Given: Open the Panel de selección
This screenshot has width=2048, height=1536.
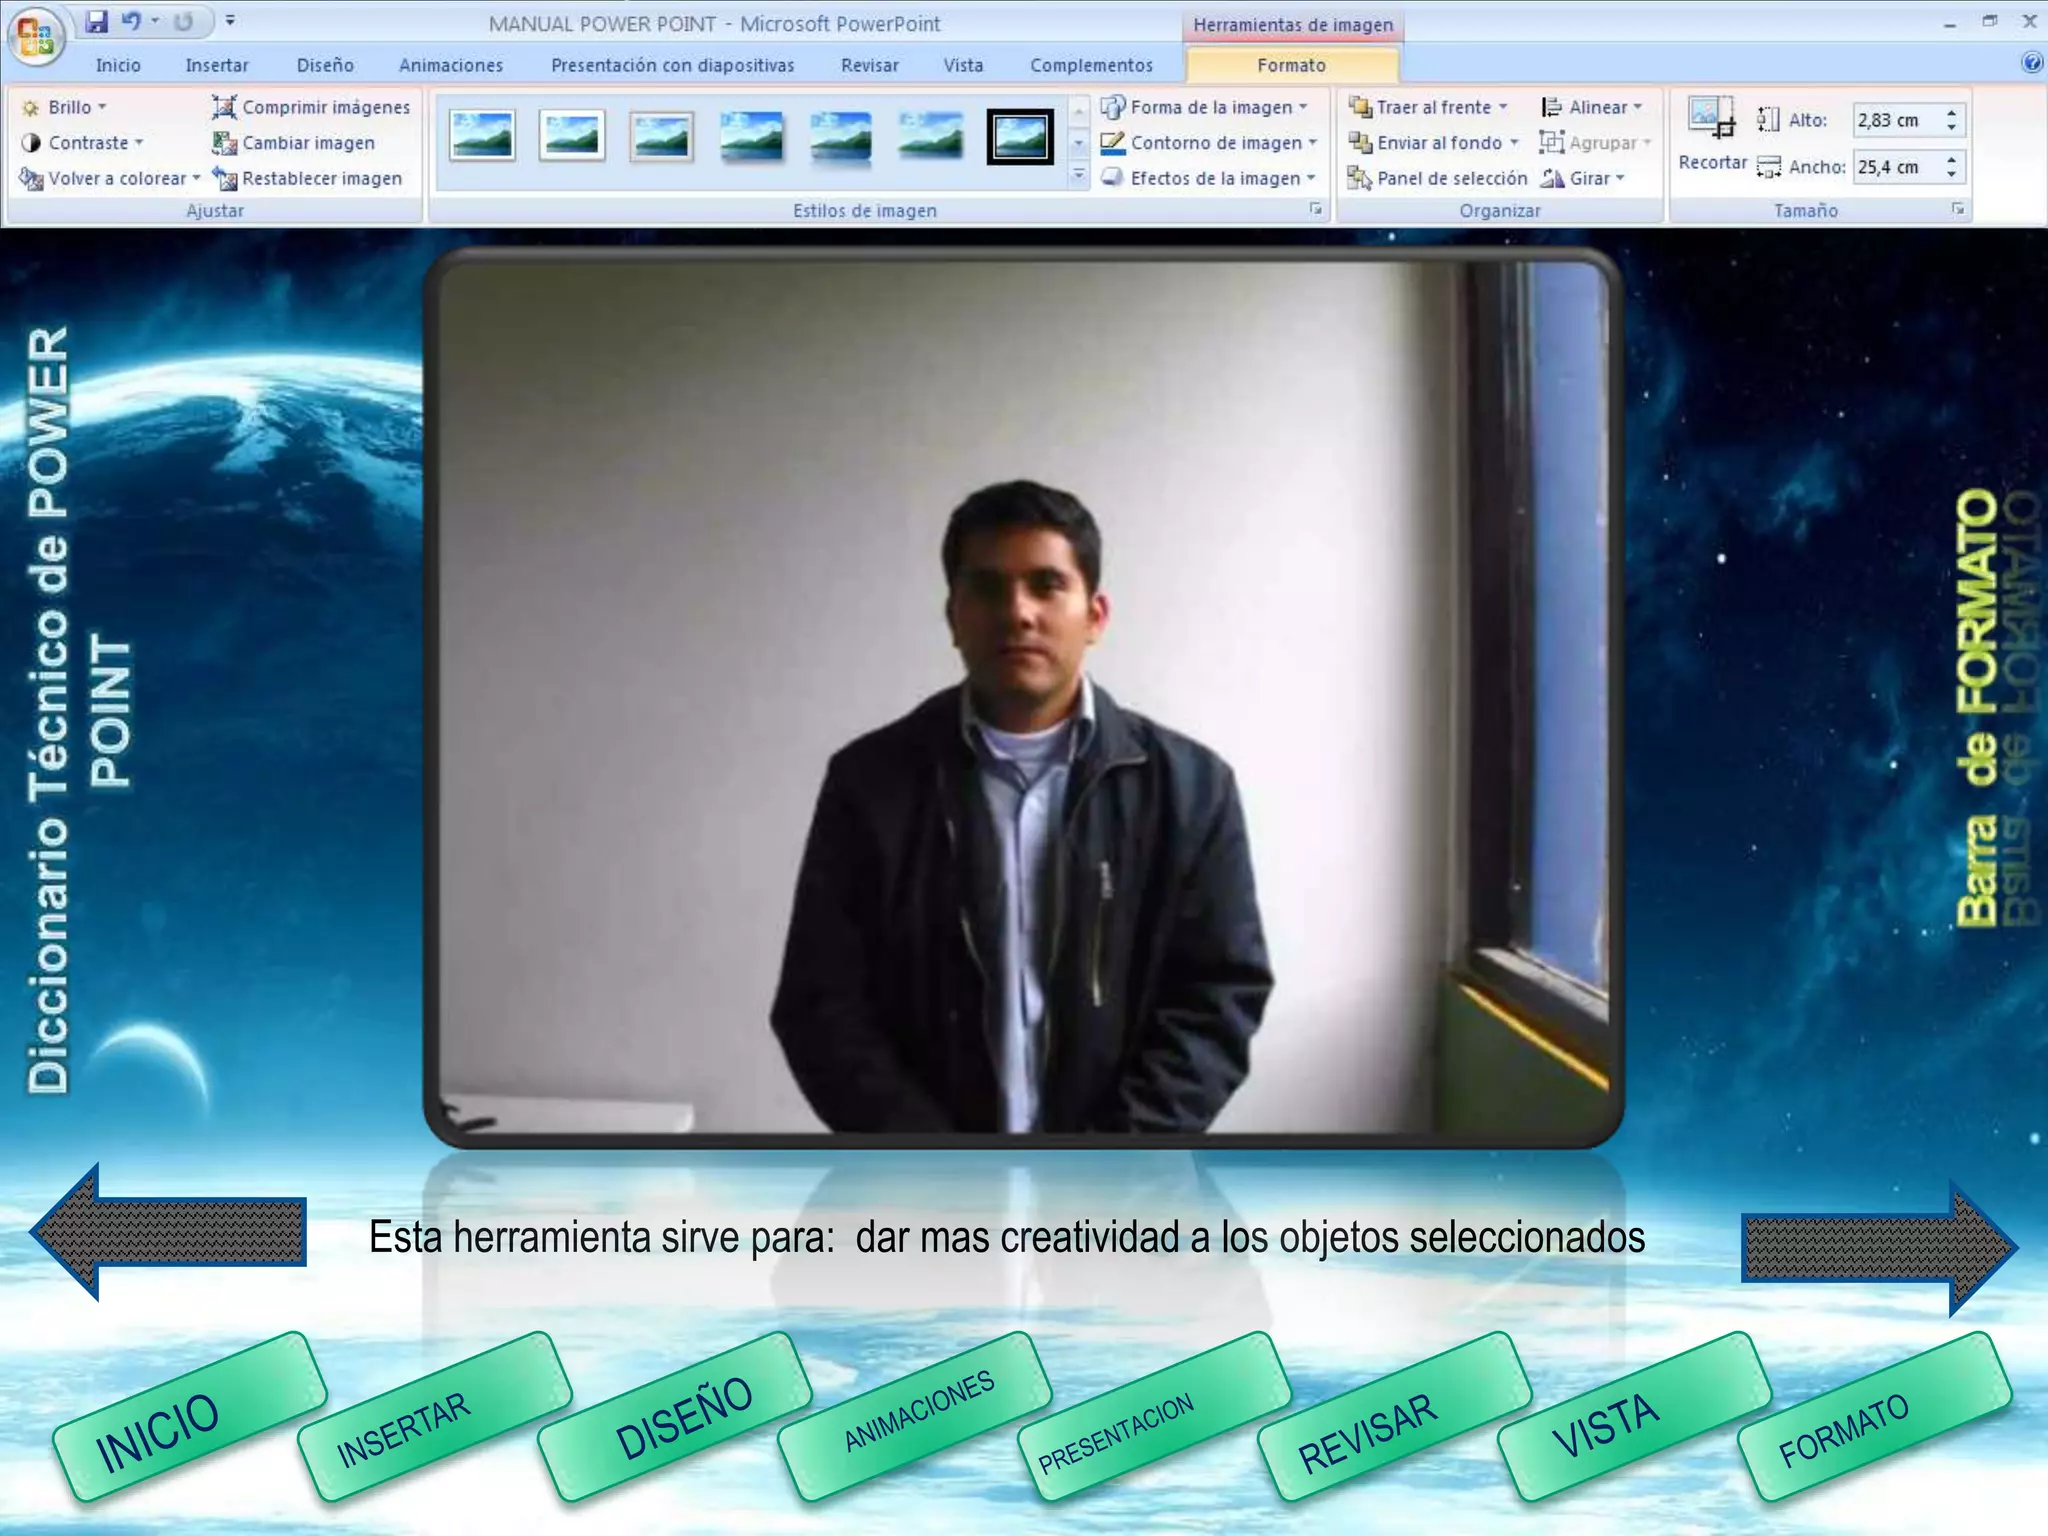Looking at the screenshot, I should point(1437,179).
